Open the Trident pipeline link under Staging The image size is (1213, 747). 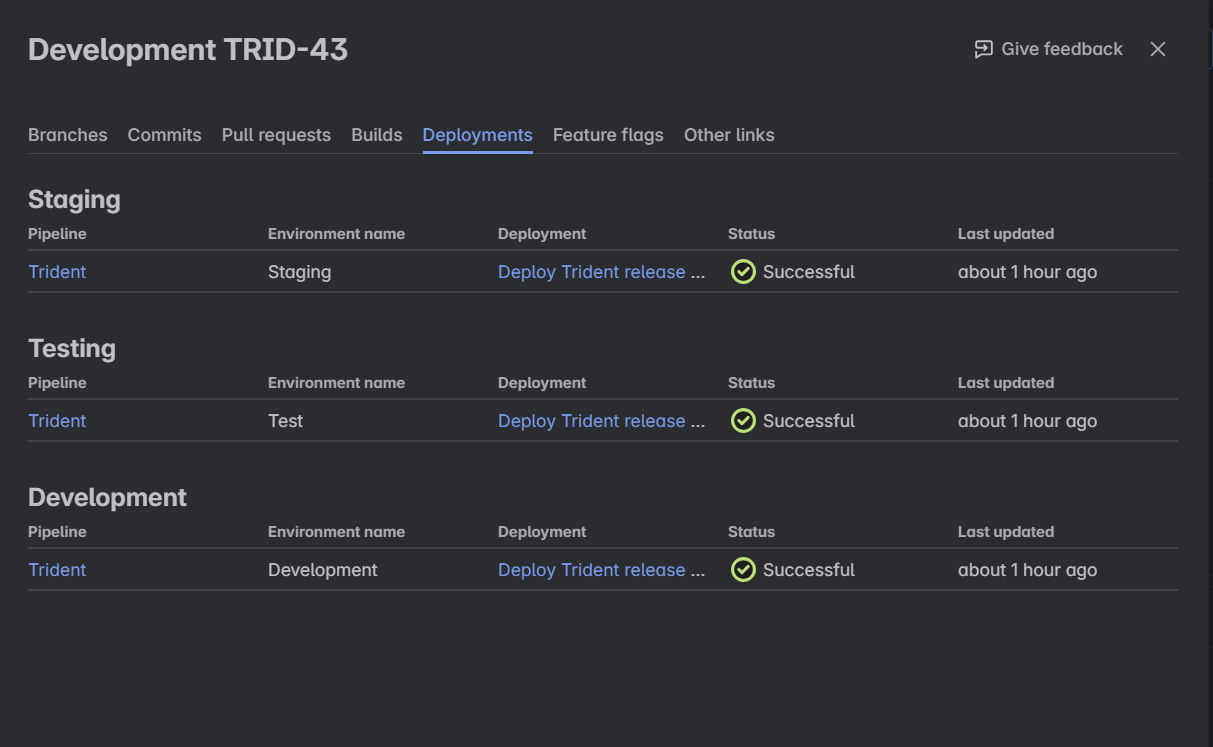(57, 271)
